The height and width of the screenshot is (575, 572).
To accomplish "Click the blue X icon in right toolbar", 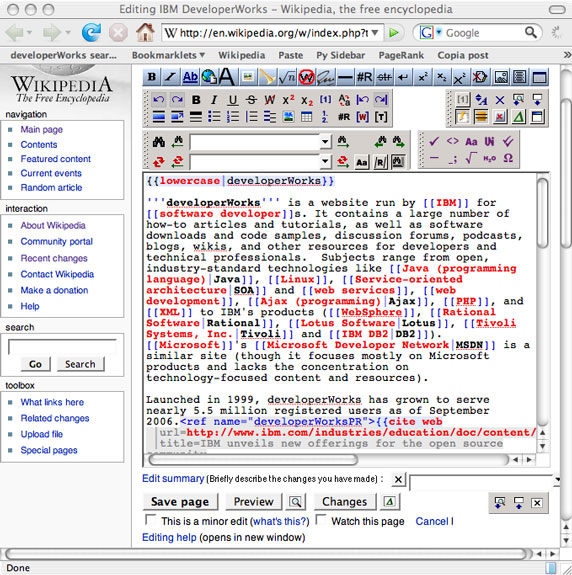I will [500, 99].
